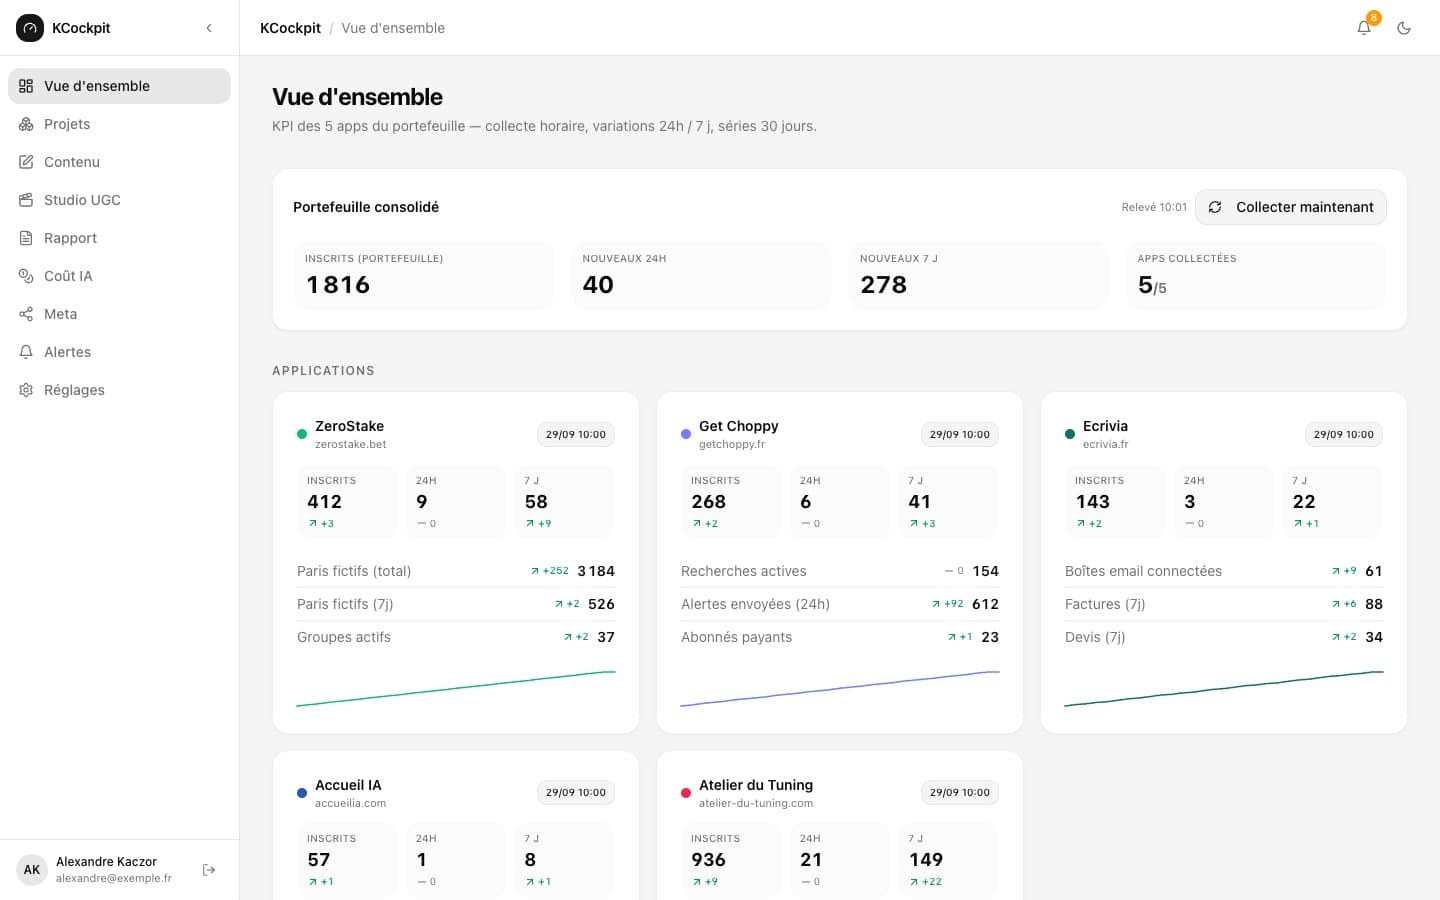The image size is (1440, 900).
Task: Click the KCockpit breadcrumb link
Action: point(290,28)
